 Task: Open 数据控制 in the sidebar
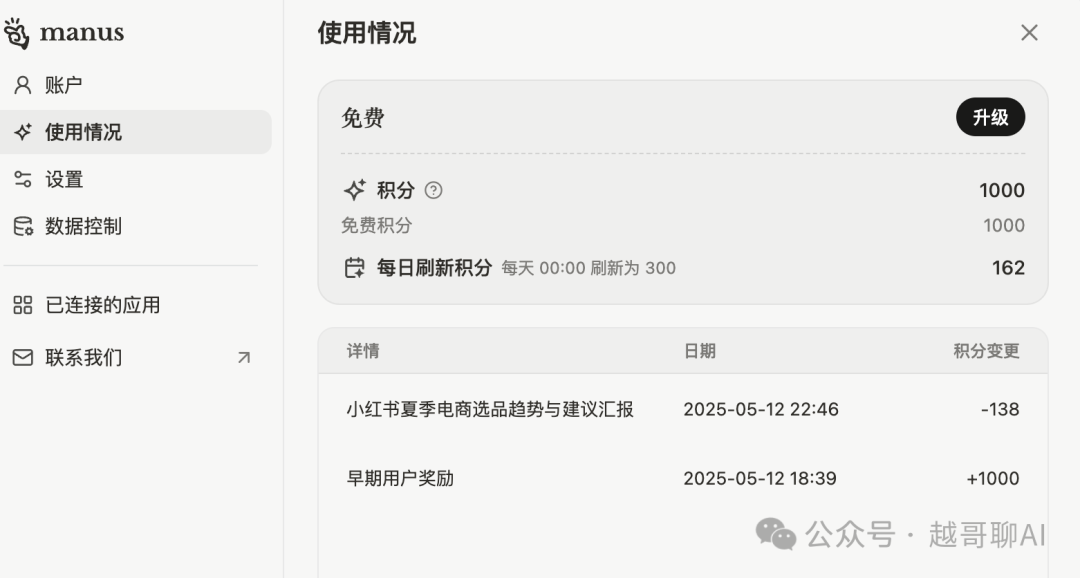136,226
